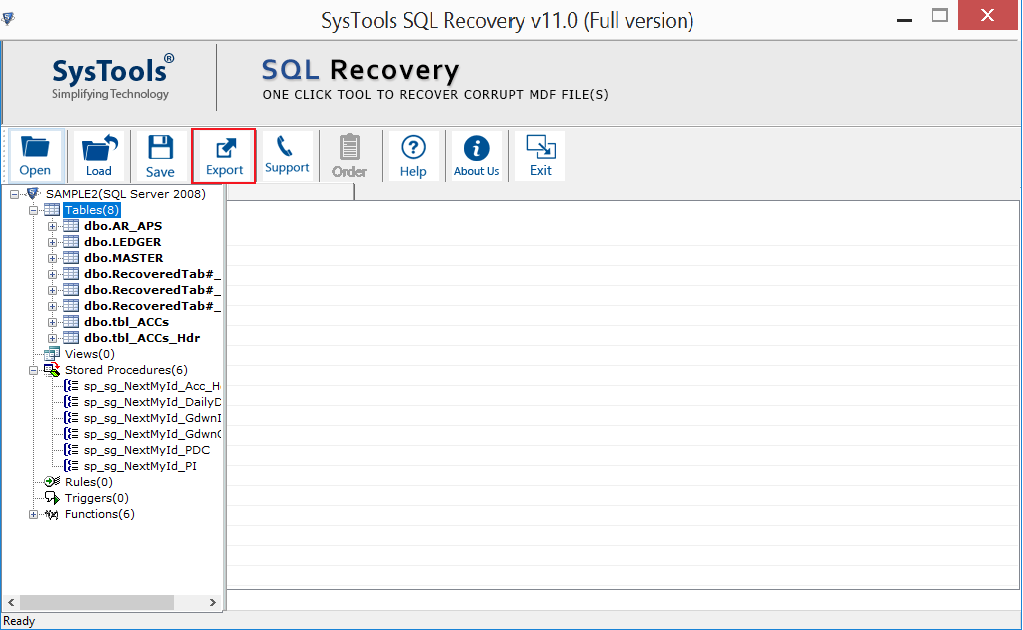Click the sp_sg_NextMyId_PDC procedure icon
Viewport: 1023px width, 630px height.
[71, 450]
